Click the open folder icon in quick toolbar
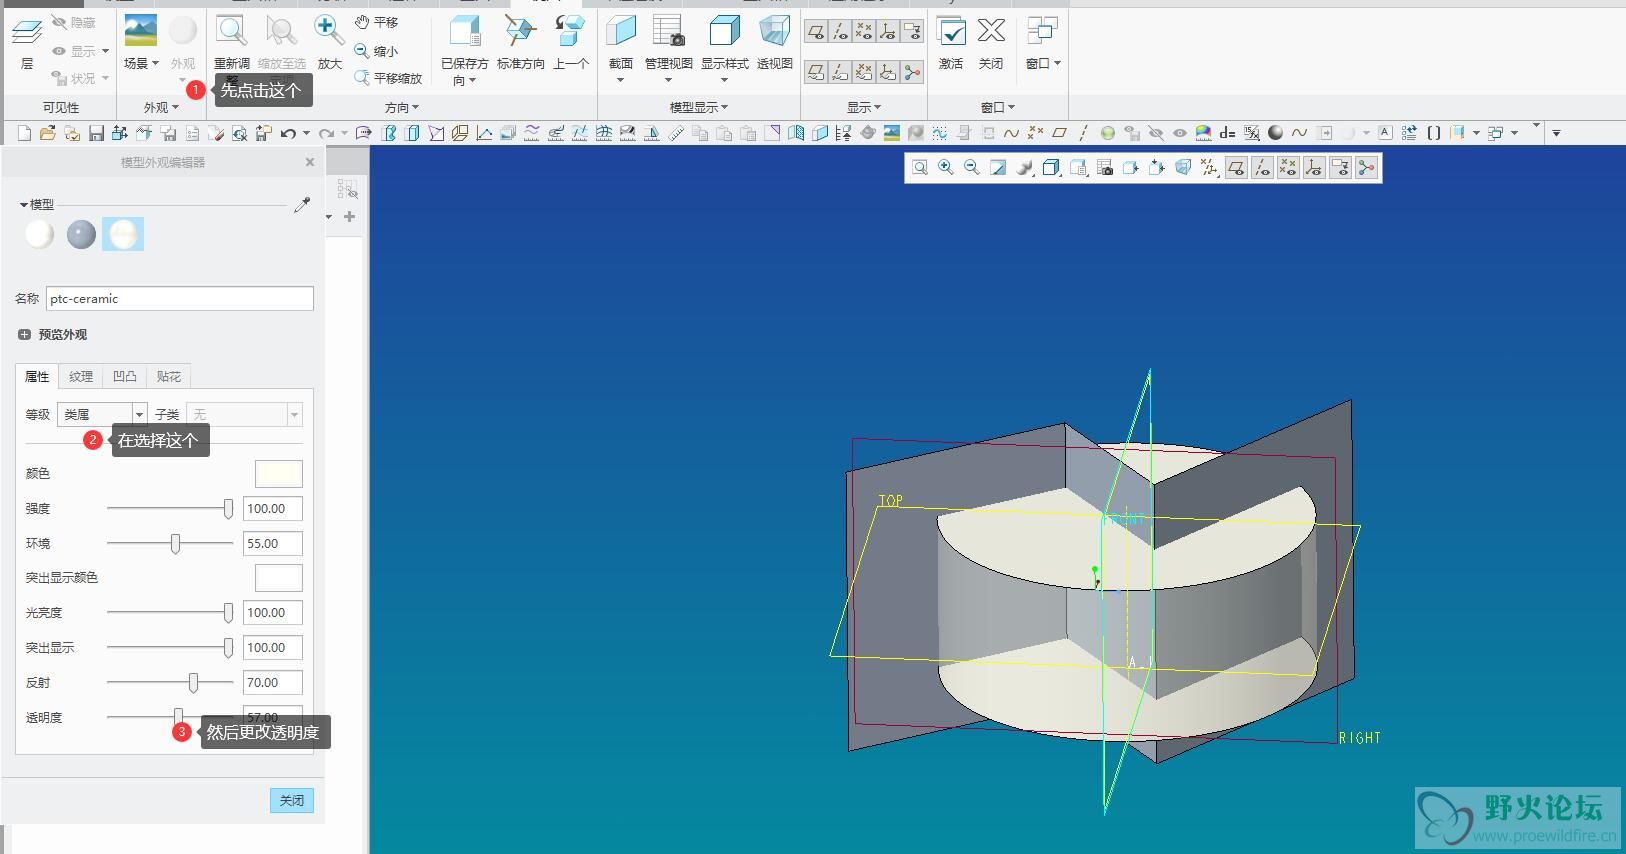Screen dimensions: 1626x854 click(x=47, y=133)
